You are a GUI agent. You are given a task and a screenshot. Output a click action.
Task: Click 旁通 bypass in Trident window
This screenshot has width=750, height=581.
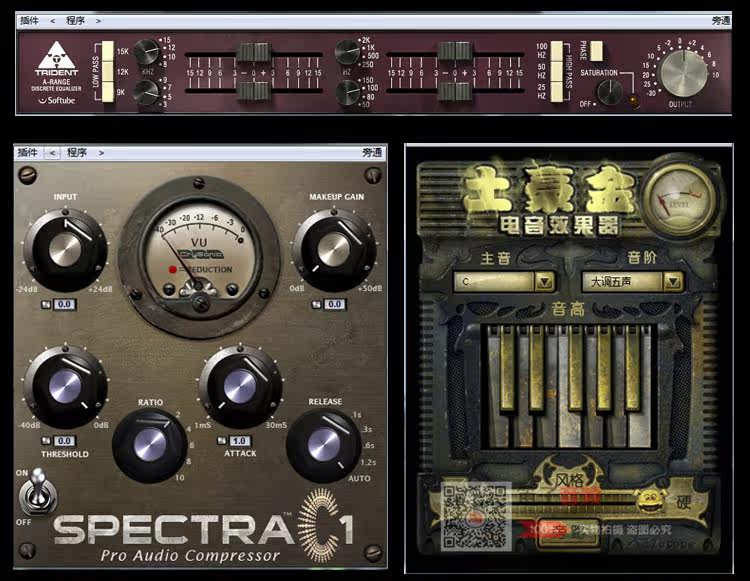point(721,21)
